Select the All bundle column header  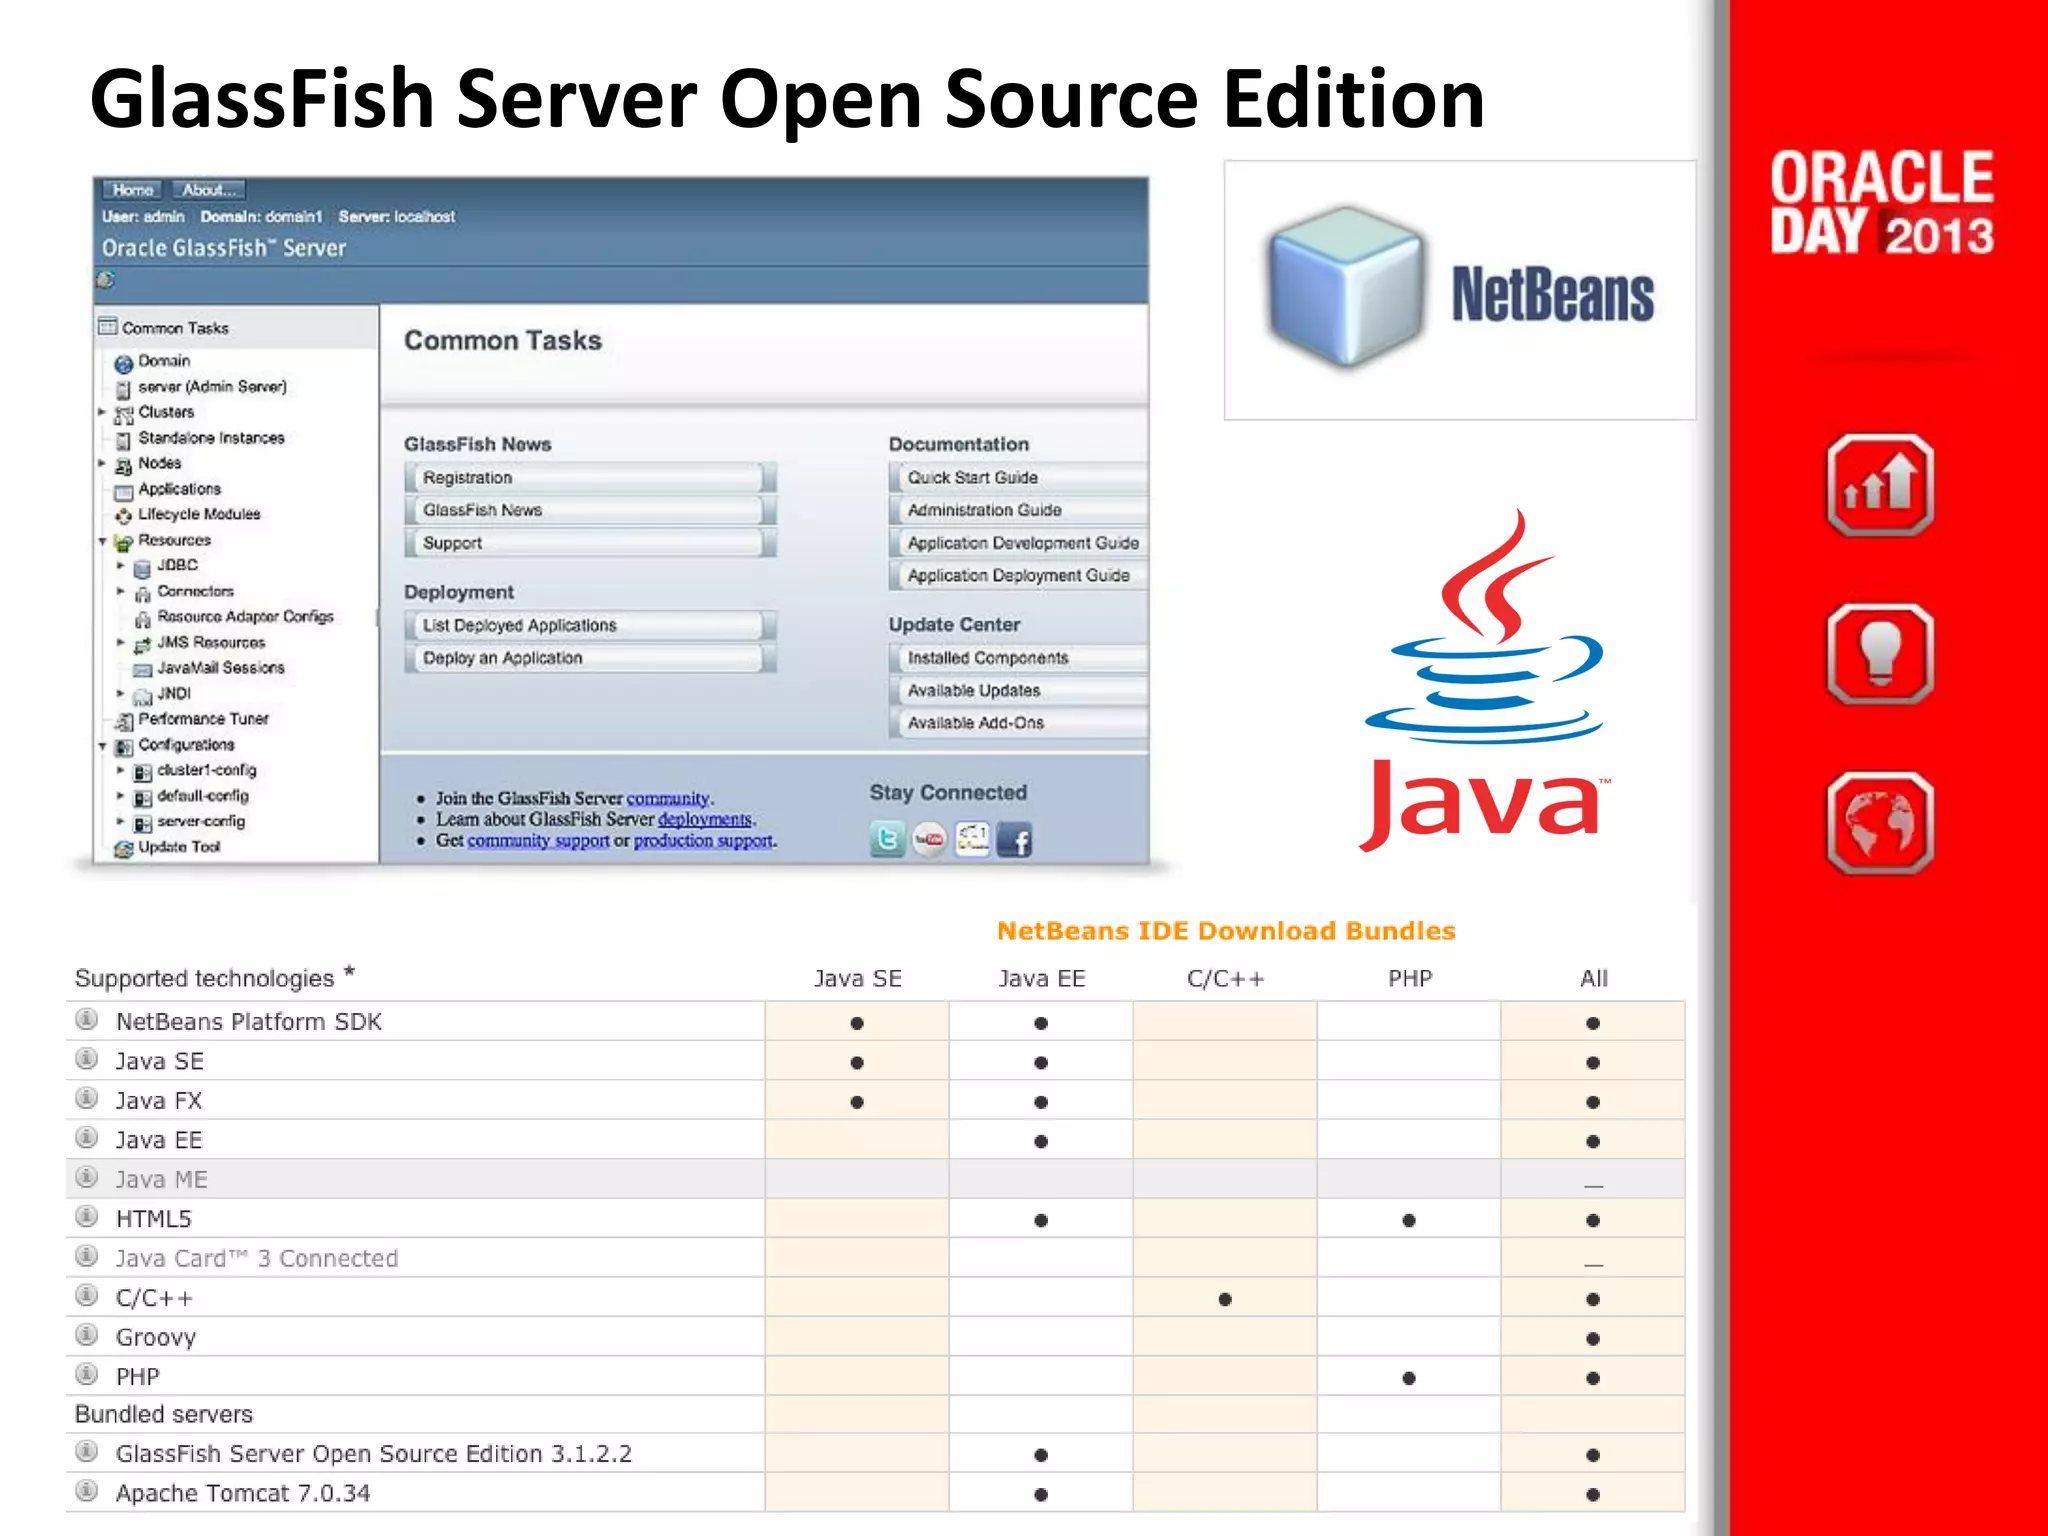point(1593,978)
